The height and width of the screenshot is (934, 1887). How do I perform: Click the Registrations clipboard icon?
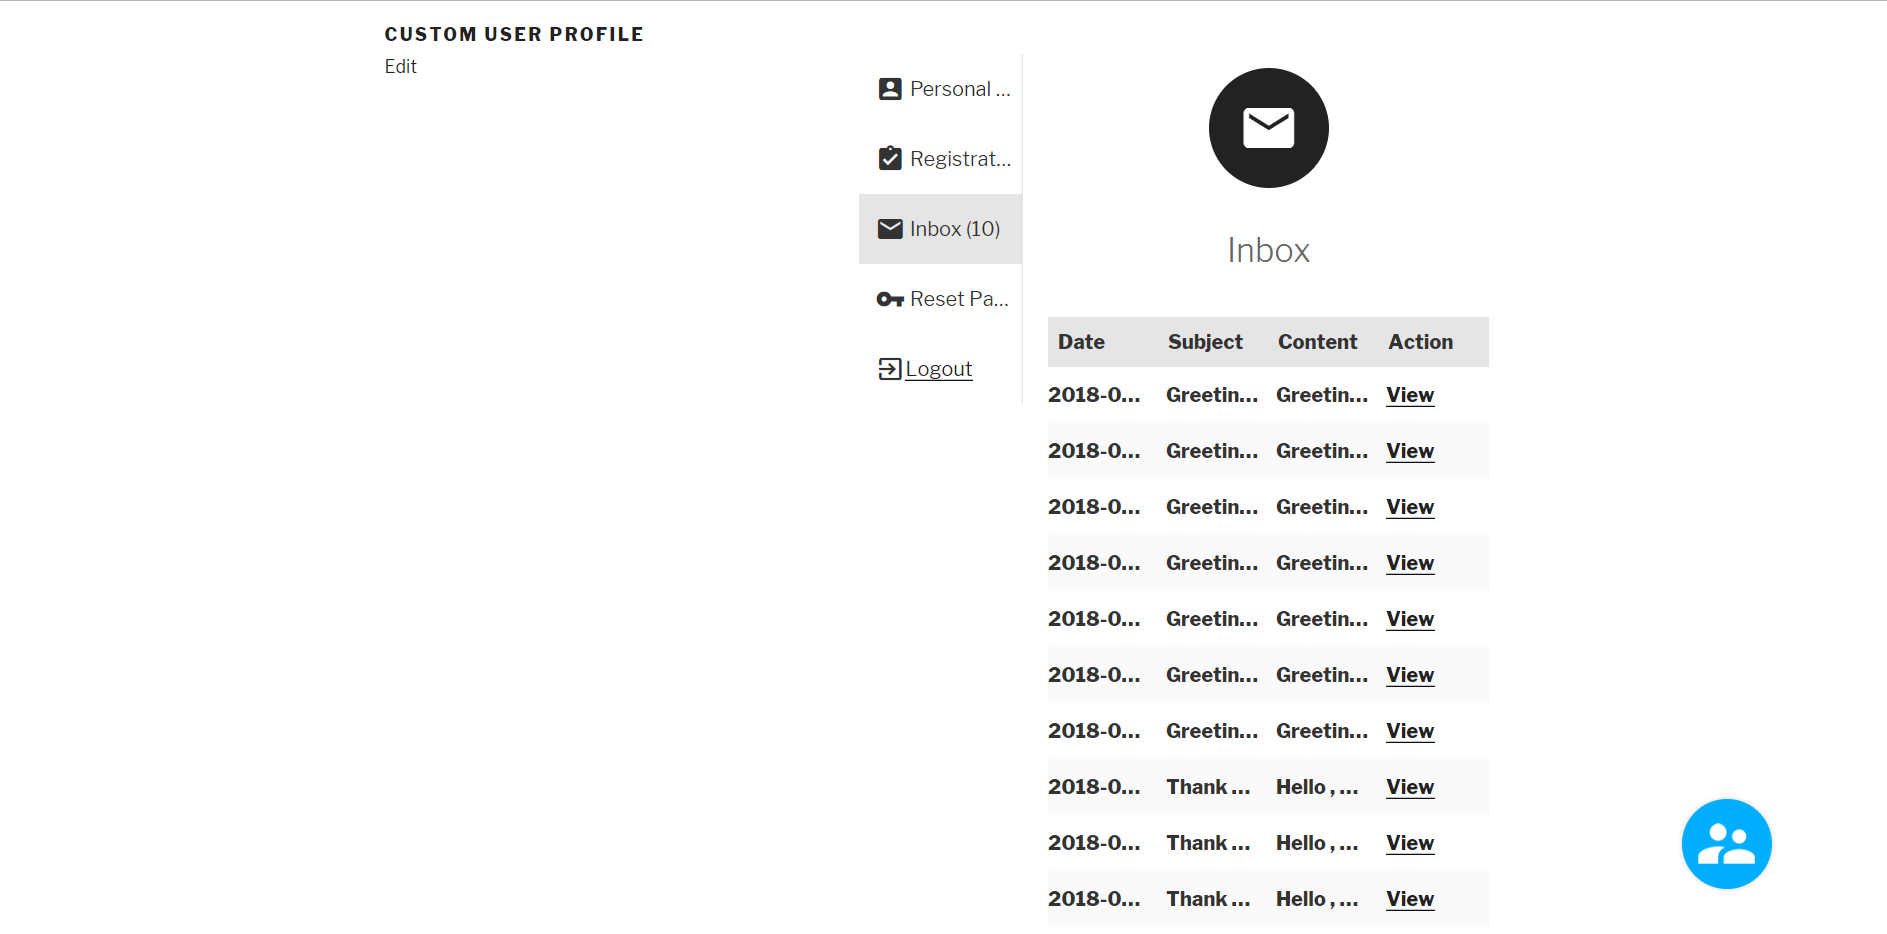(889, 159)
